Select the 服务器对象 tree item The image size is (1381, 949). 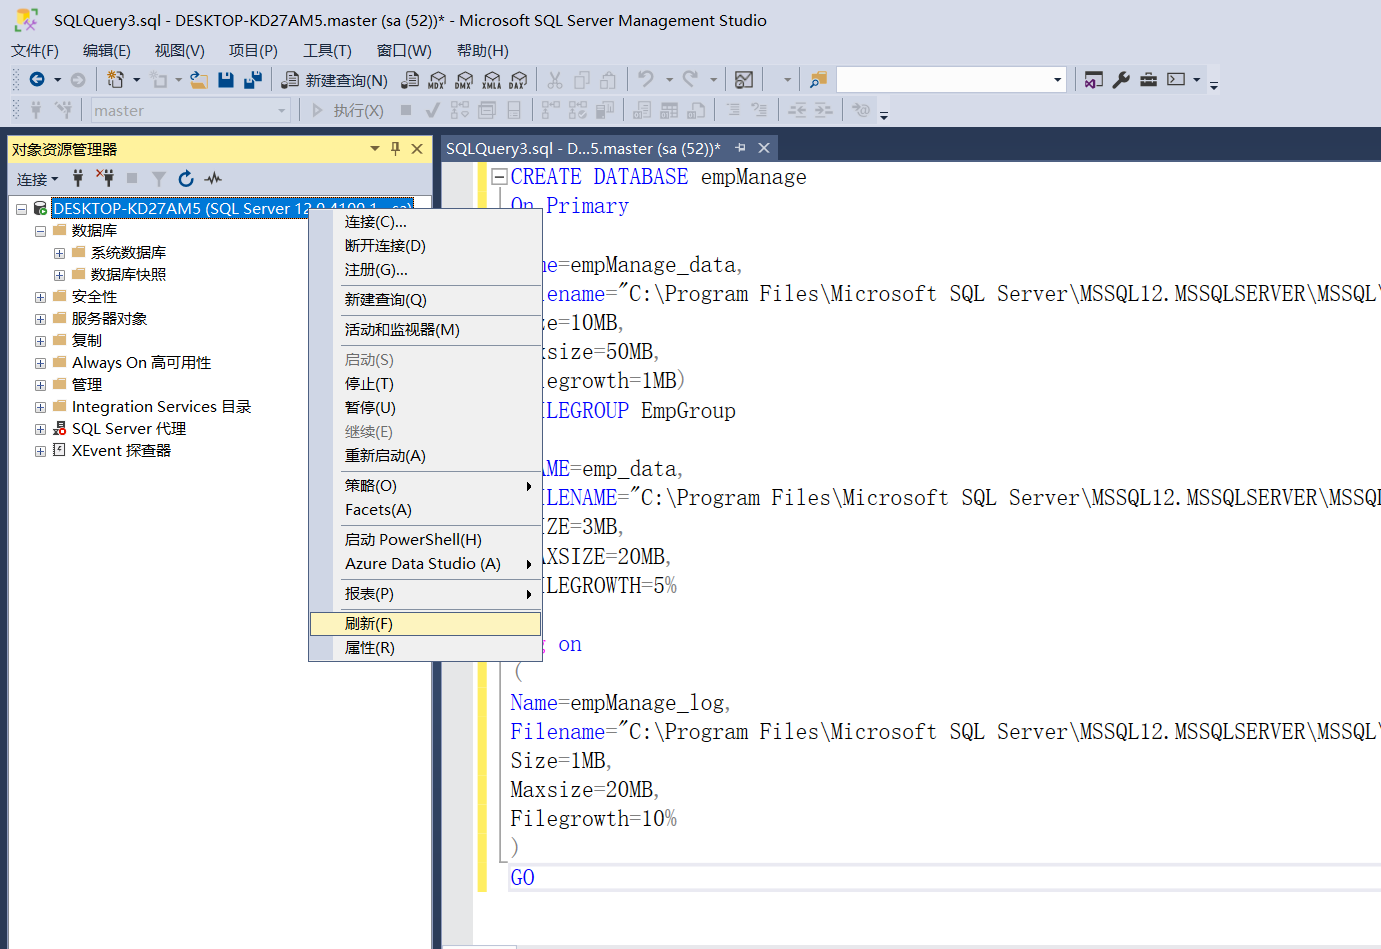[x=109, y=319]
